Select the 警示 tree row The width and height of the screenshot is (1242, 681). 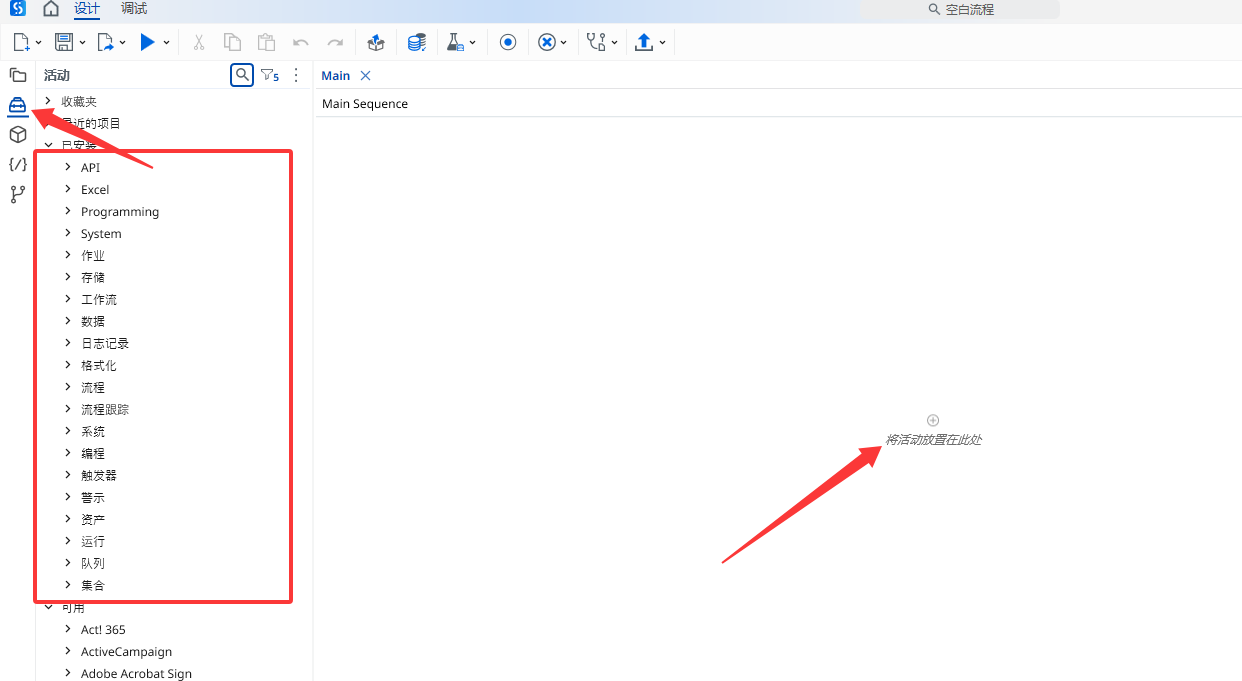(x=174, y=497)
